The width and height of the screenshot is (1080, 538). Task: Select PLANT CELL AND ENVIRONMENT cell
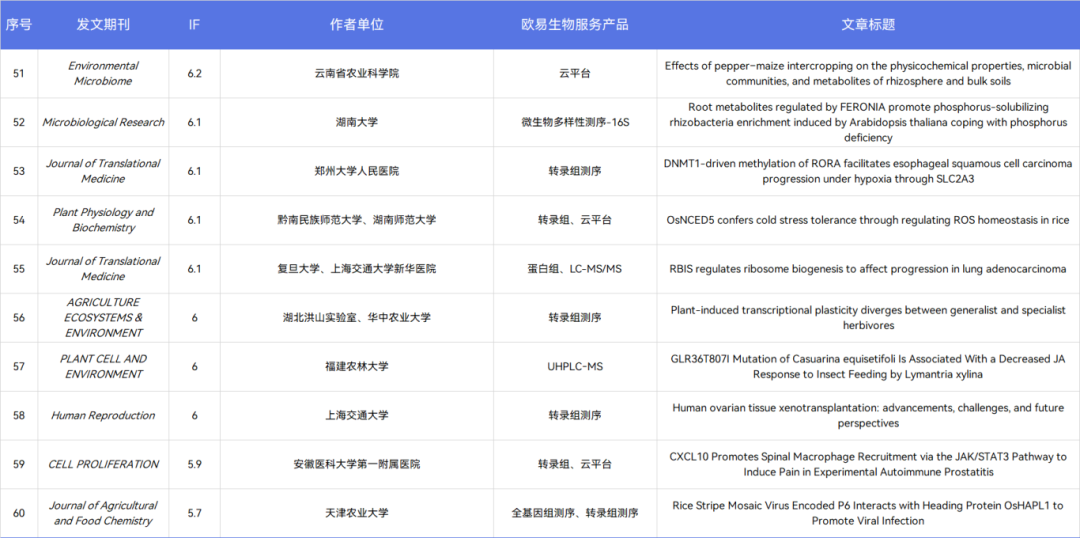point(103,366)
